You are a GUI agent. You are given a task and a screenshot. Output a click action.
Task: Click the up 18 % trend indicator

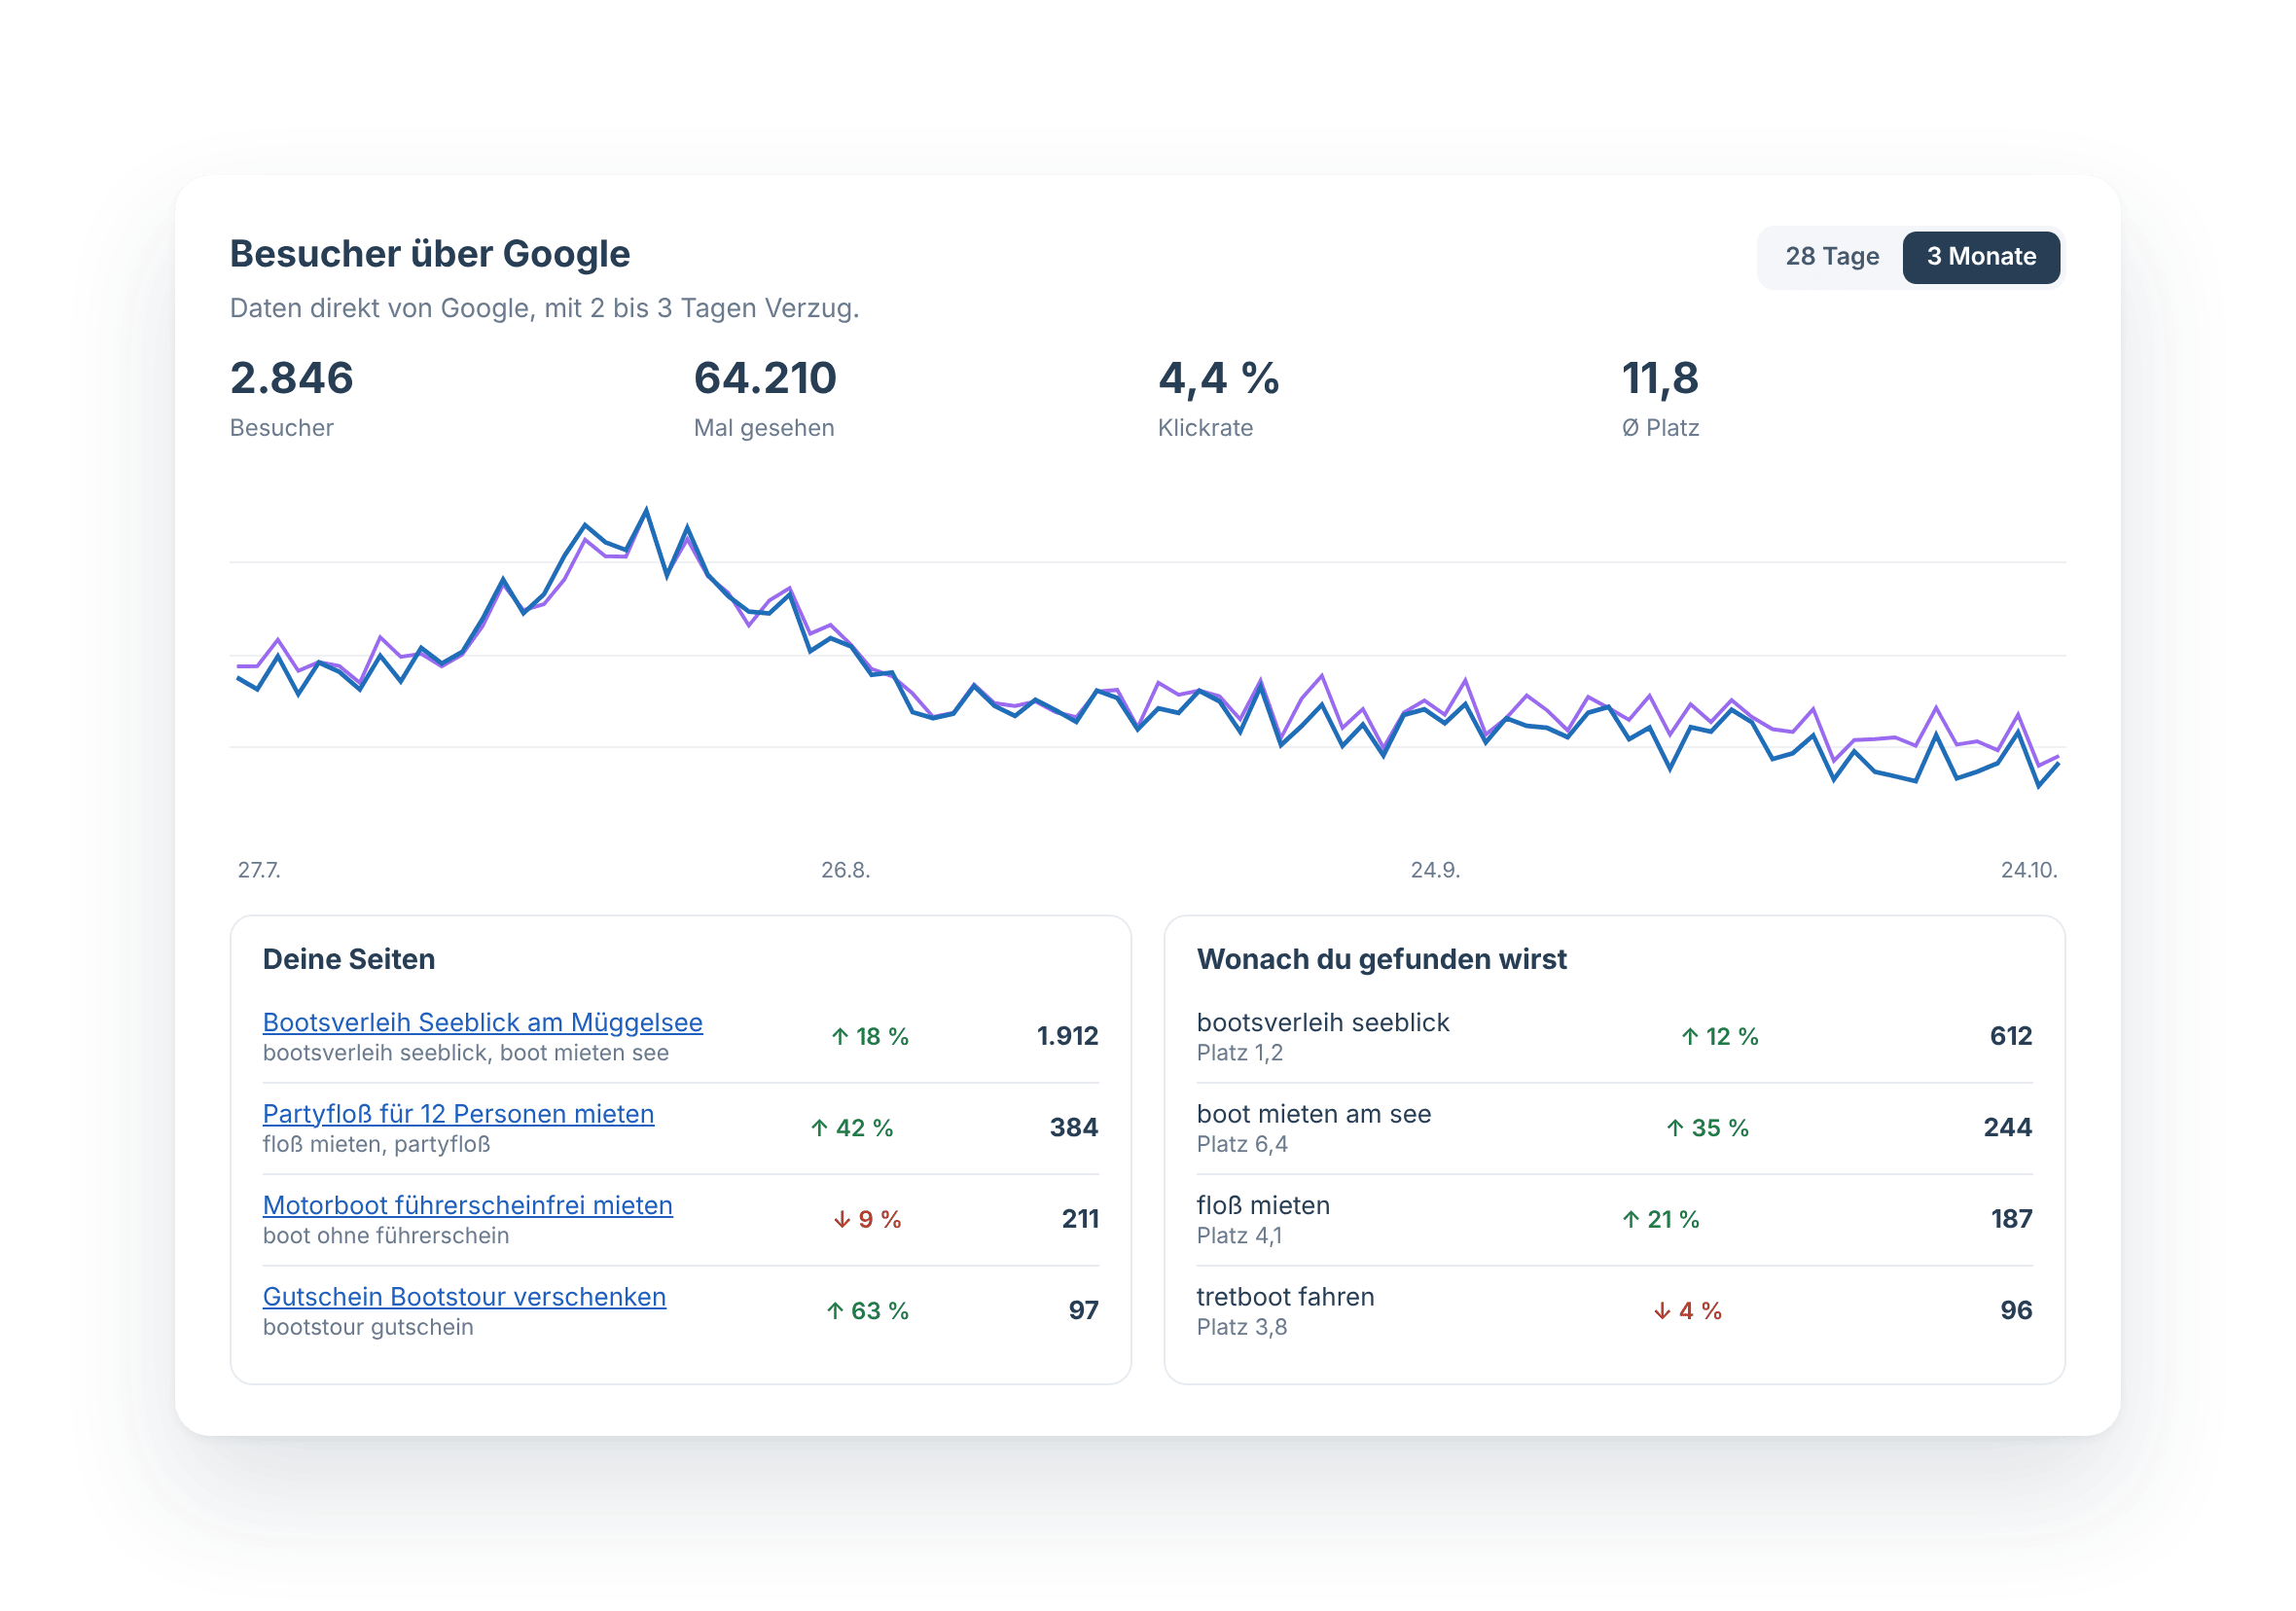coord(870,1036)
